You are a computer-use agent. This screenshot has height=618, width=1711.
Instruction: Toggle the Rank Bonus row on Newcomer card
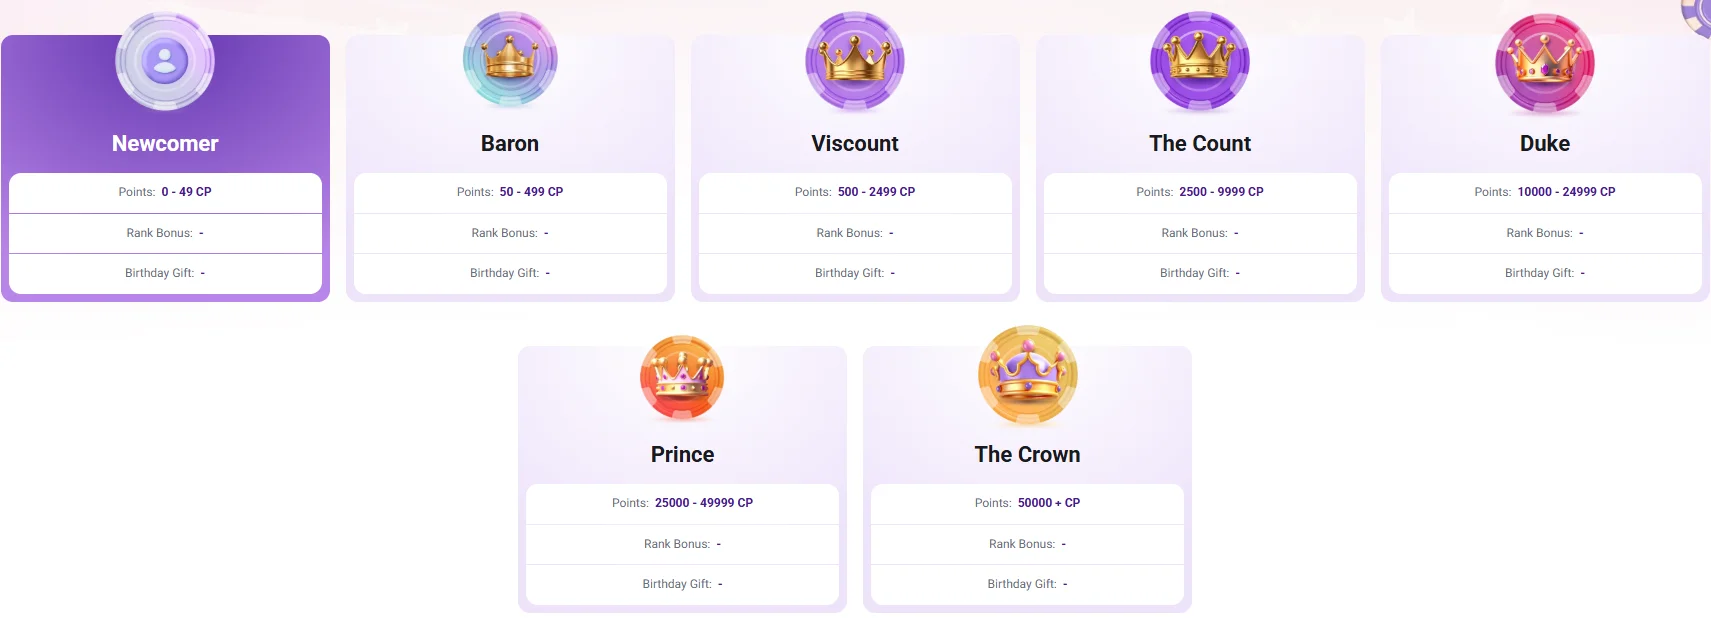coord(164,232)
